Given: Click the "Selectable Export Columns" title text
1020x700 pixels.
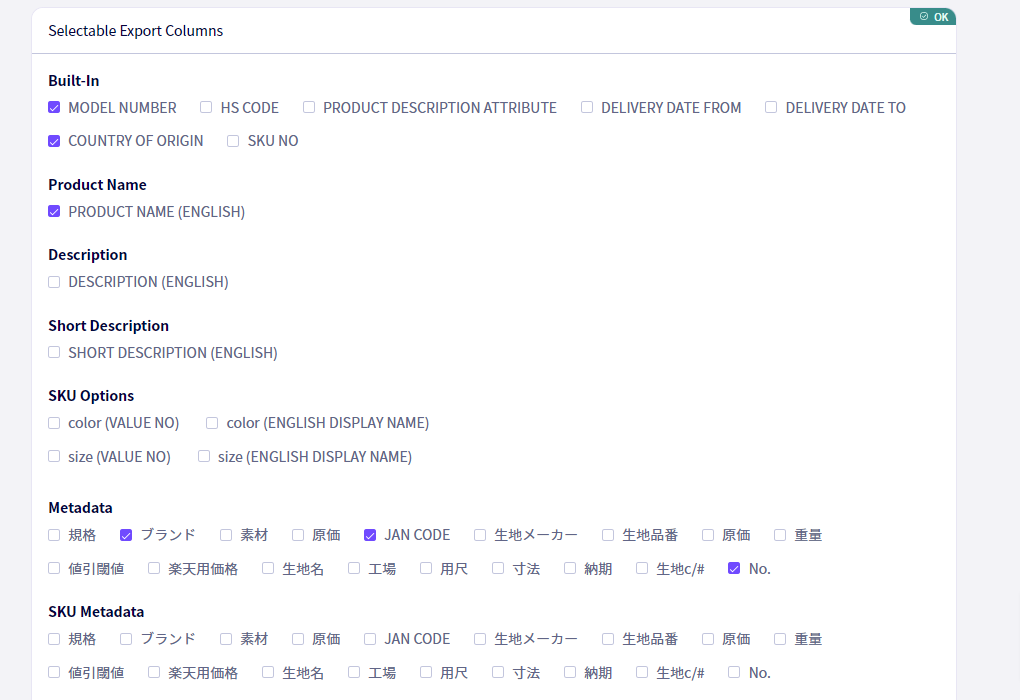Looking at the screenshot, I should tap(135, 31).
